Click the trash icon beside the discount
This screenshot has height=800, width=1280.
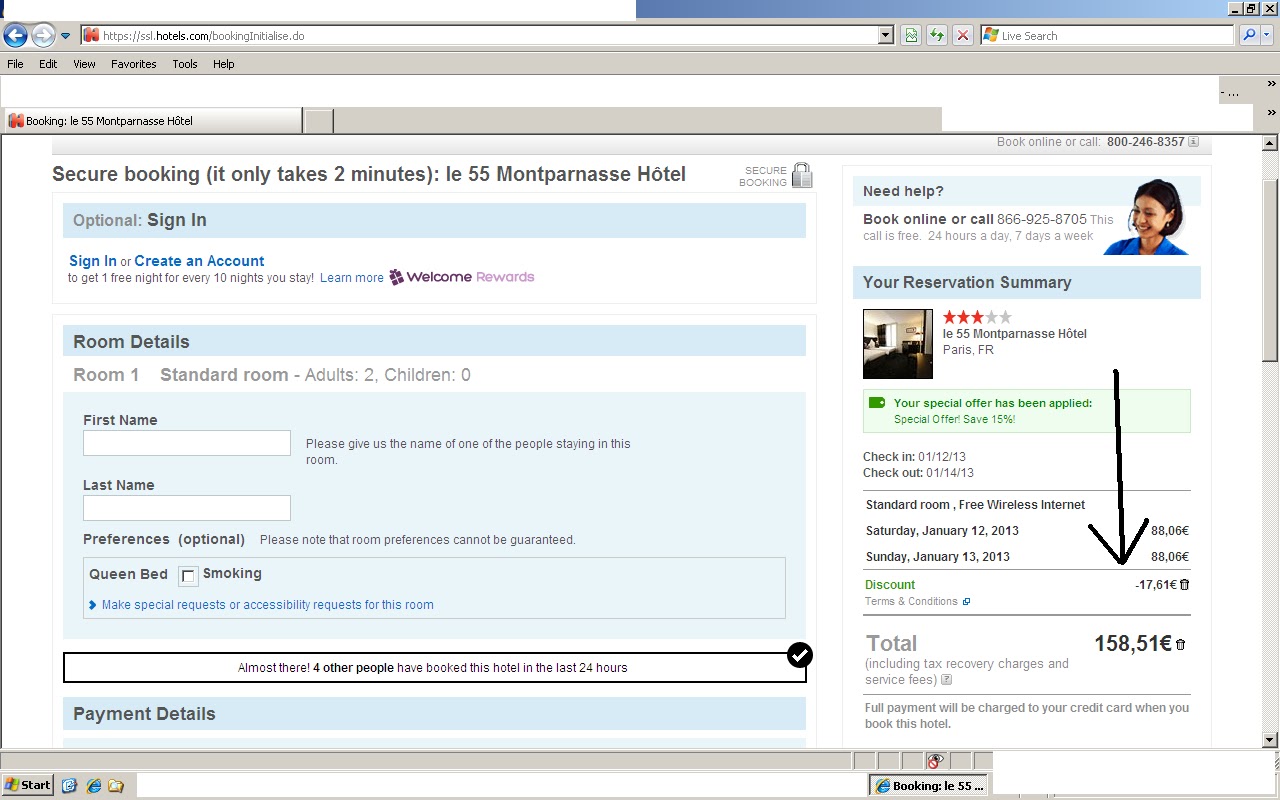click(x=1184, y=585)
